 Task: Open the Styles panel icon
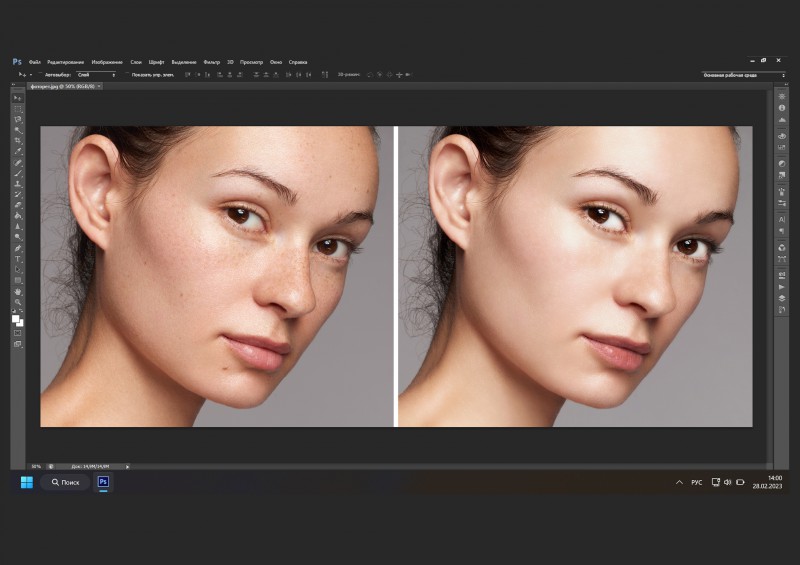[x=782, y=175]
